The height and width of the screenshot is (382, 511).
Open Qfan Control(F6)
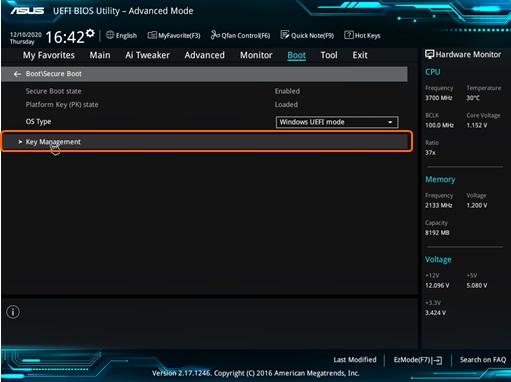(x=240, y=35)
